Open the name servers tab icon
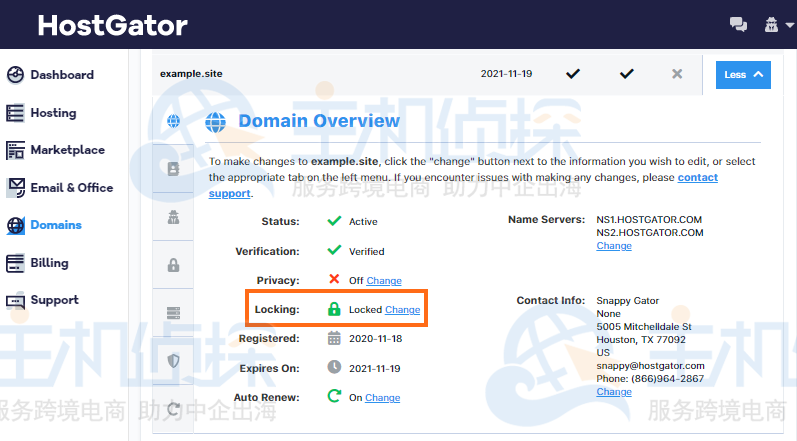 (x=173, y=313)
